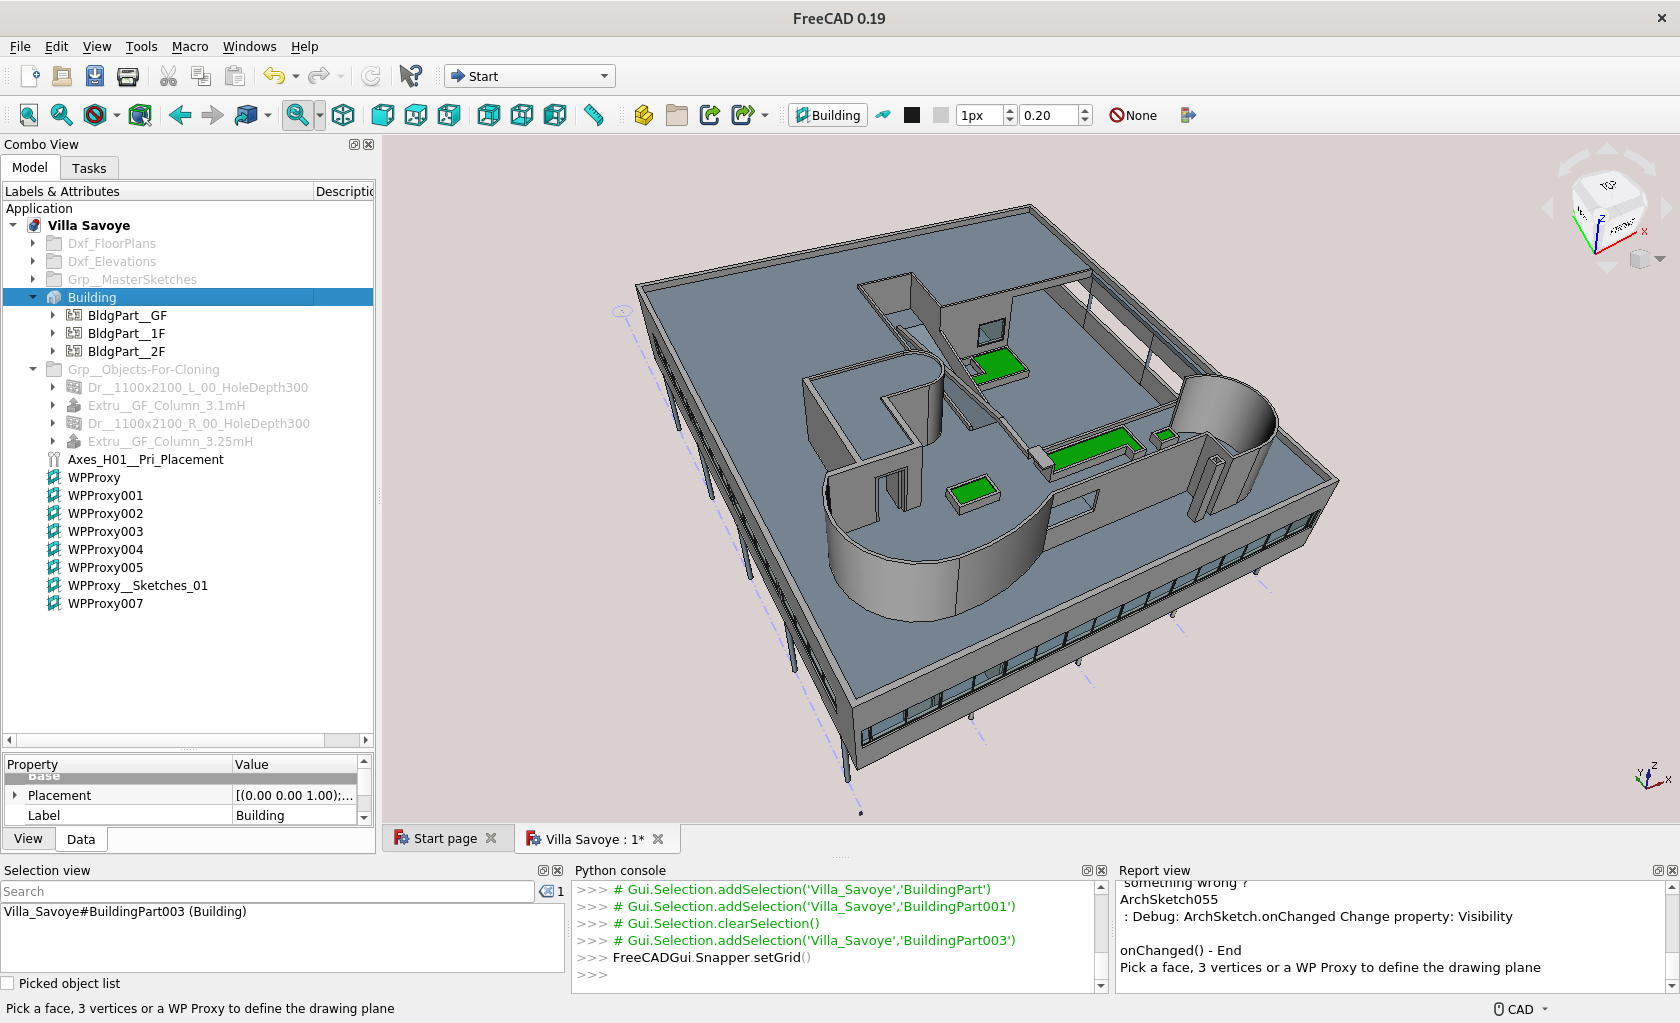Switch to the Data property tab
Screen dimensions: 1680x1023
tap(81, 839)
